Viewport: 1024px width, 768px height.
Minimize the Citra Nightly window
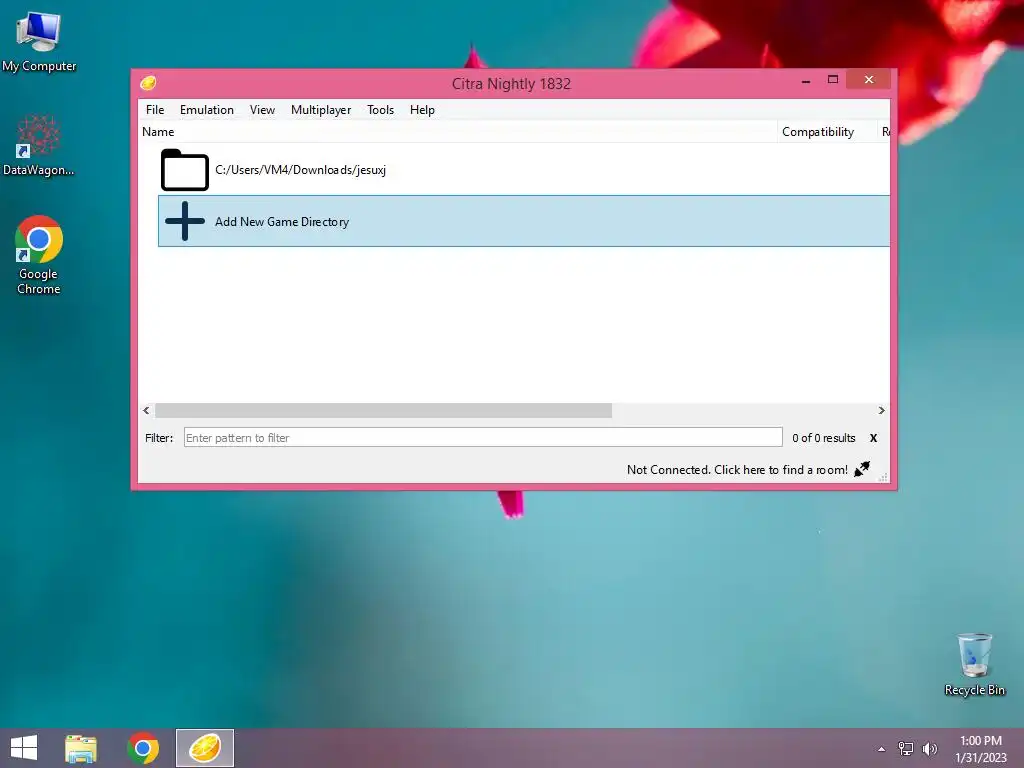pyautogui.click(x=806, y=80)
